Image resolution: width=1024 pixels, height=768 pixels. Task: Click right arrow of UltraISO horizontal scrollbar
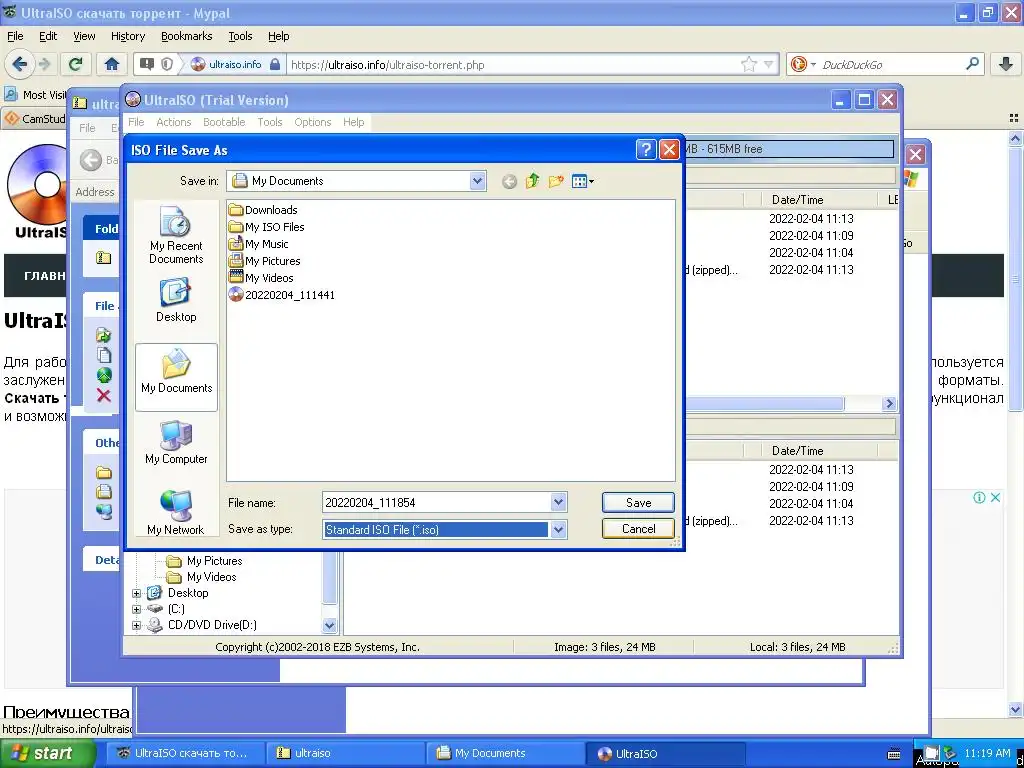(x=889, y=404)
